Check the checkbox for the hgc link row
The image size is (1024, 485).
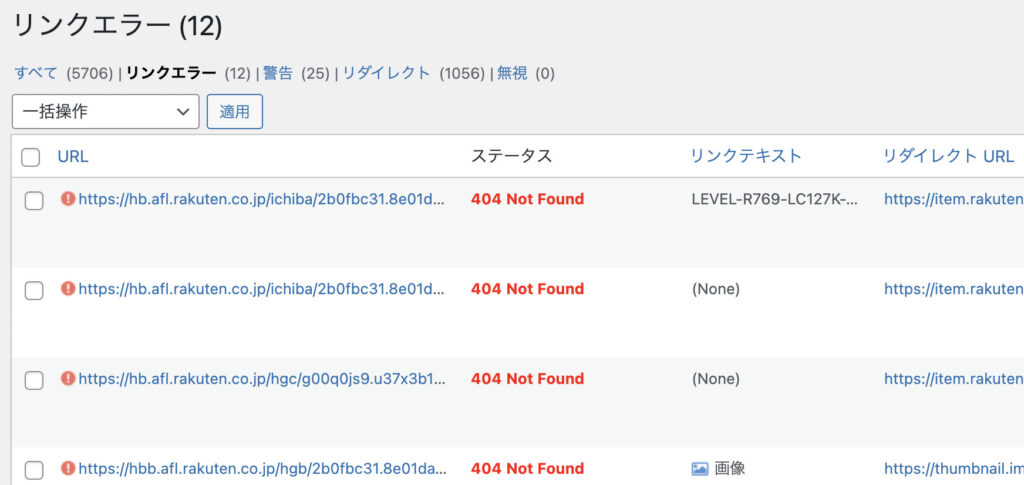[34, 381]
